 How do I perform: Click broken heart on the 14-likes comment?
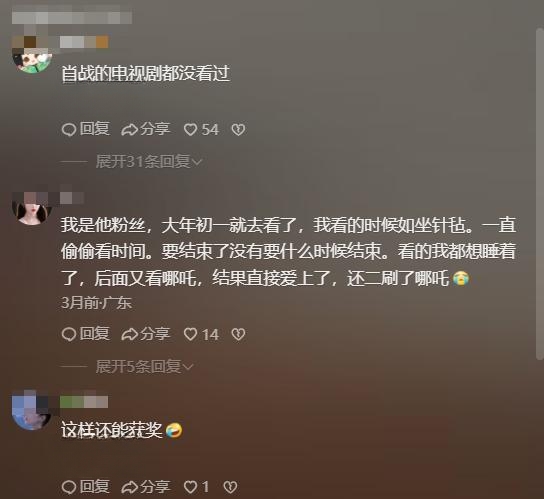point(238,335)
